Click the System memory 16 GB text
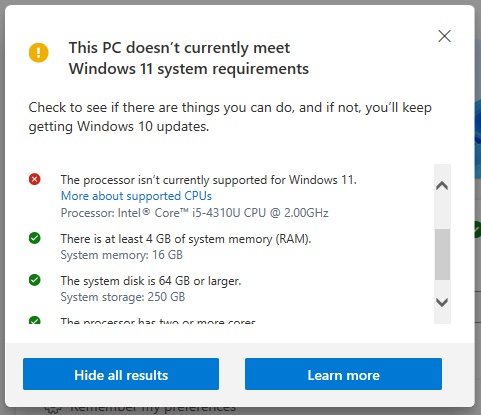 coord(122,255)
